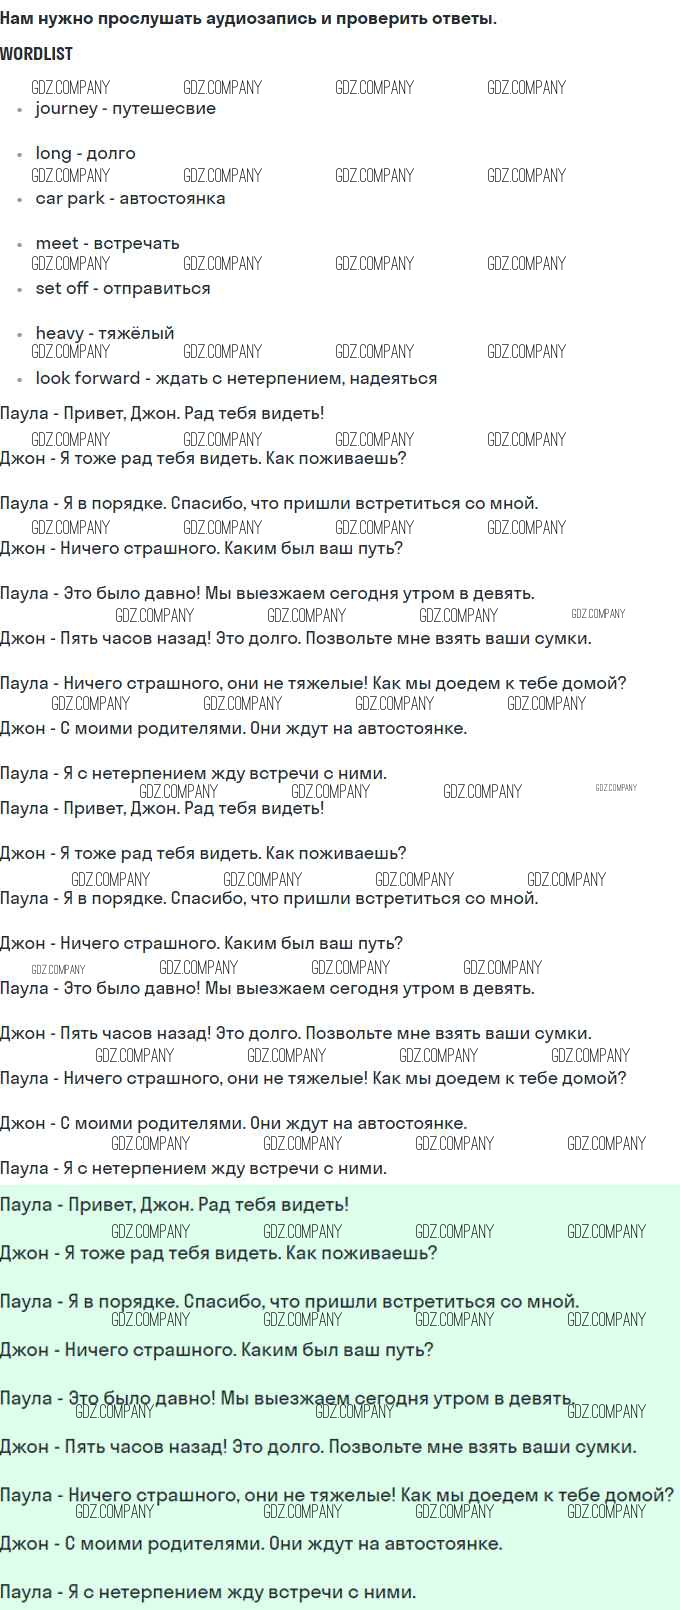Click 'Каким был ваш путь?' line in green block
This screenshot has height=1610, width=680.
[x=216, y=1350]
